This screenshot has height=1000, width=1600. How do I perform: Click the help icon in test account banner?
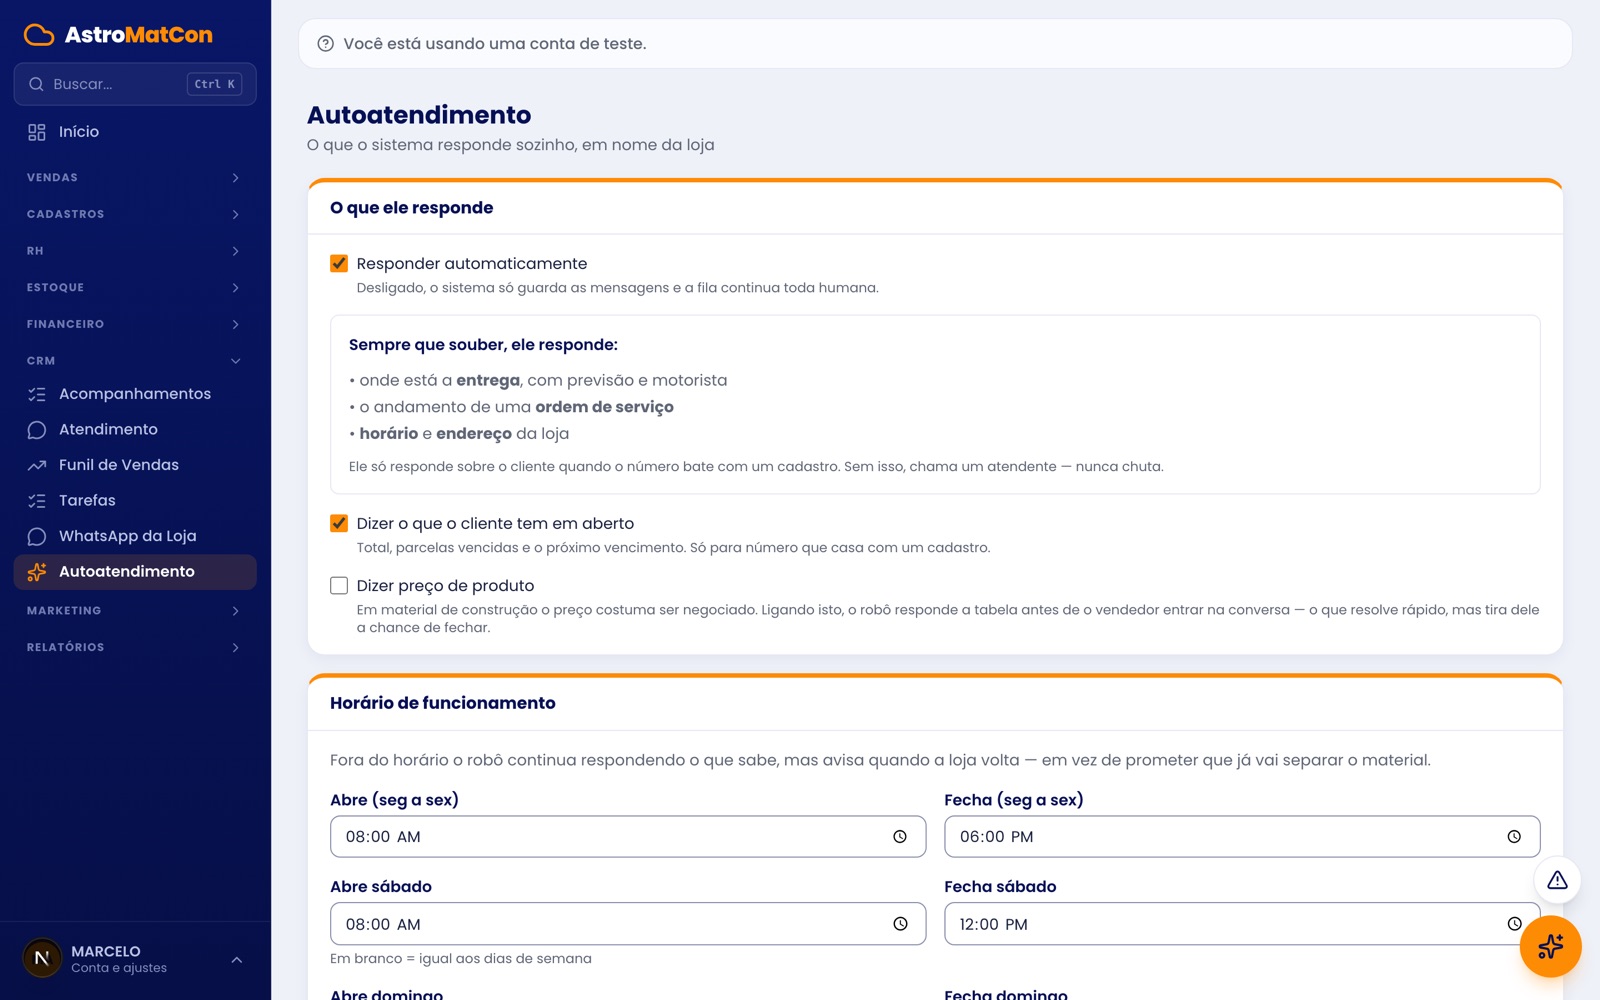[x=325, y=44]
